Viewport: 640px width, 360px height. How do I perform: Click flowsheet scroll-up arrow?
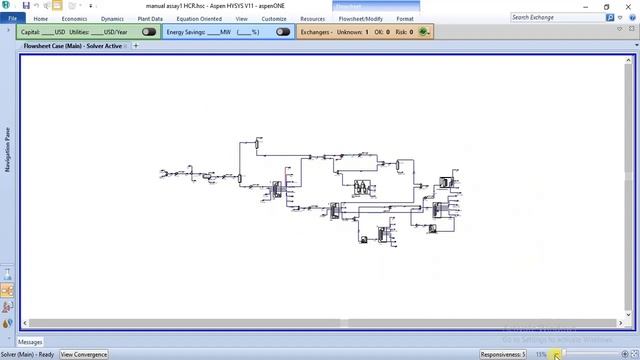628,60
